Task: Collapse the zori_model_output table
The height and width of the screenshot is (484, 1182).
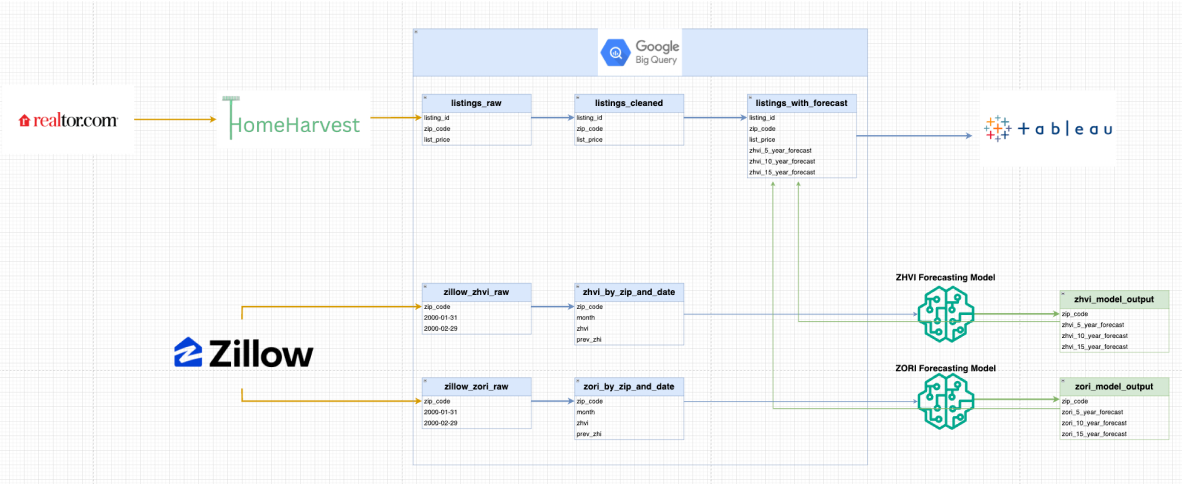Action: pos(1063,381)
